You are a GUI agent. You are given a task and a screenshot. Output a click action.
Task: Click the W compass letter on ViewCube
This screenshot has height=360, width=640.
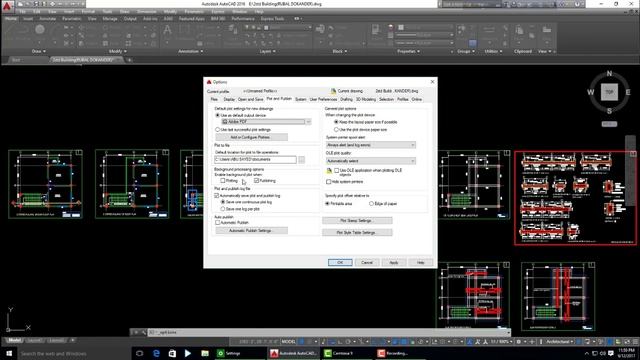591,92
